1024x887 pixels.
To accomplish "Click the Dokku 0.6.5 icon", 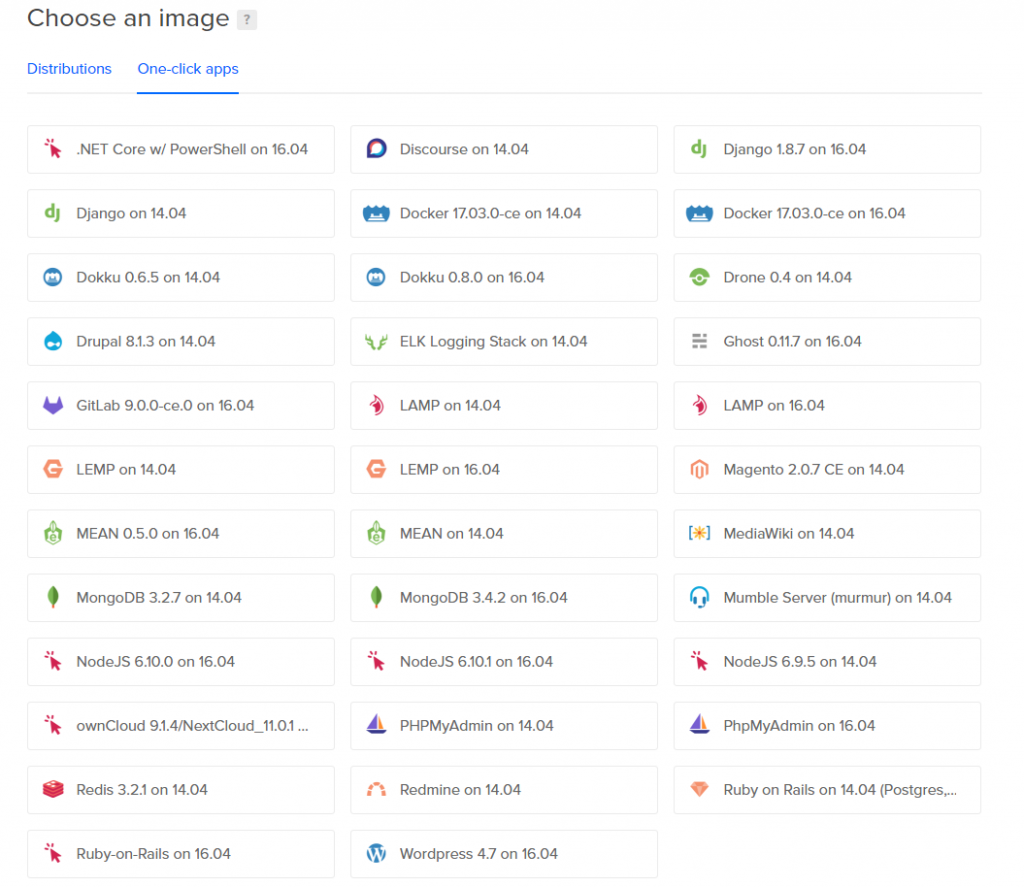I will pyautogui.click(x=53, y=277).
